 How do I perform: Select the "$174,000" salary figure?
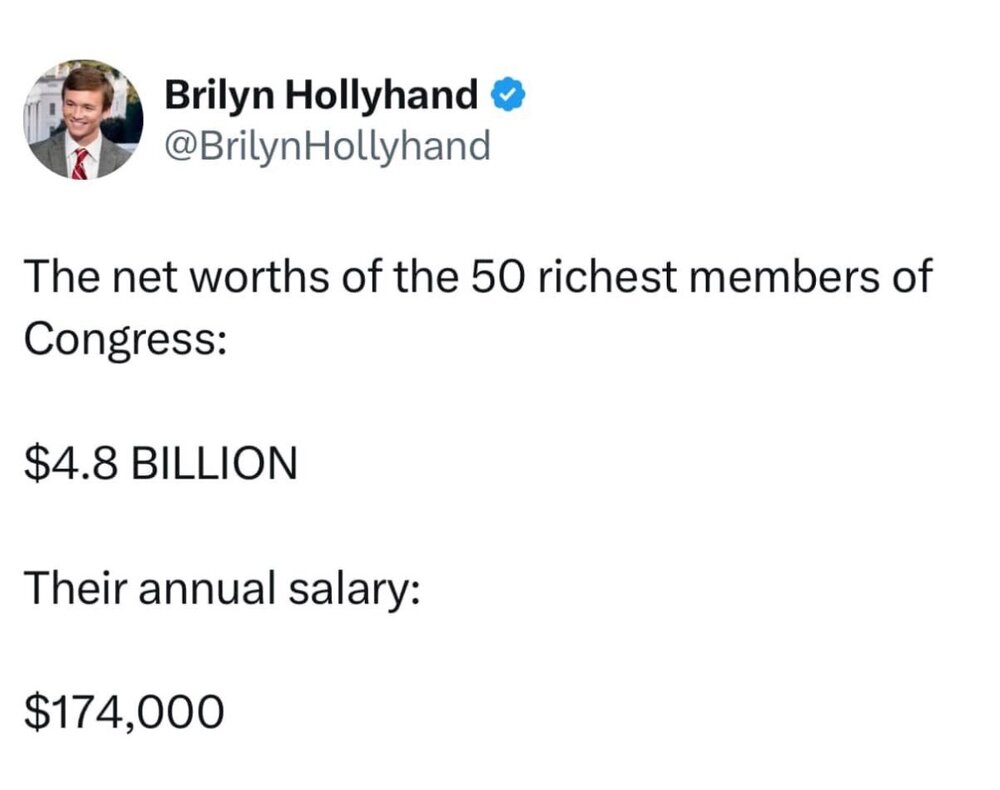coord(122,711)
